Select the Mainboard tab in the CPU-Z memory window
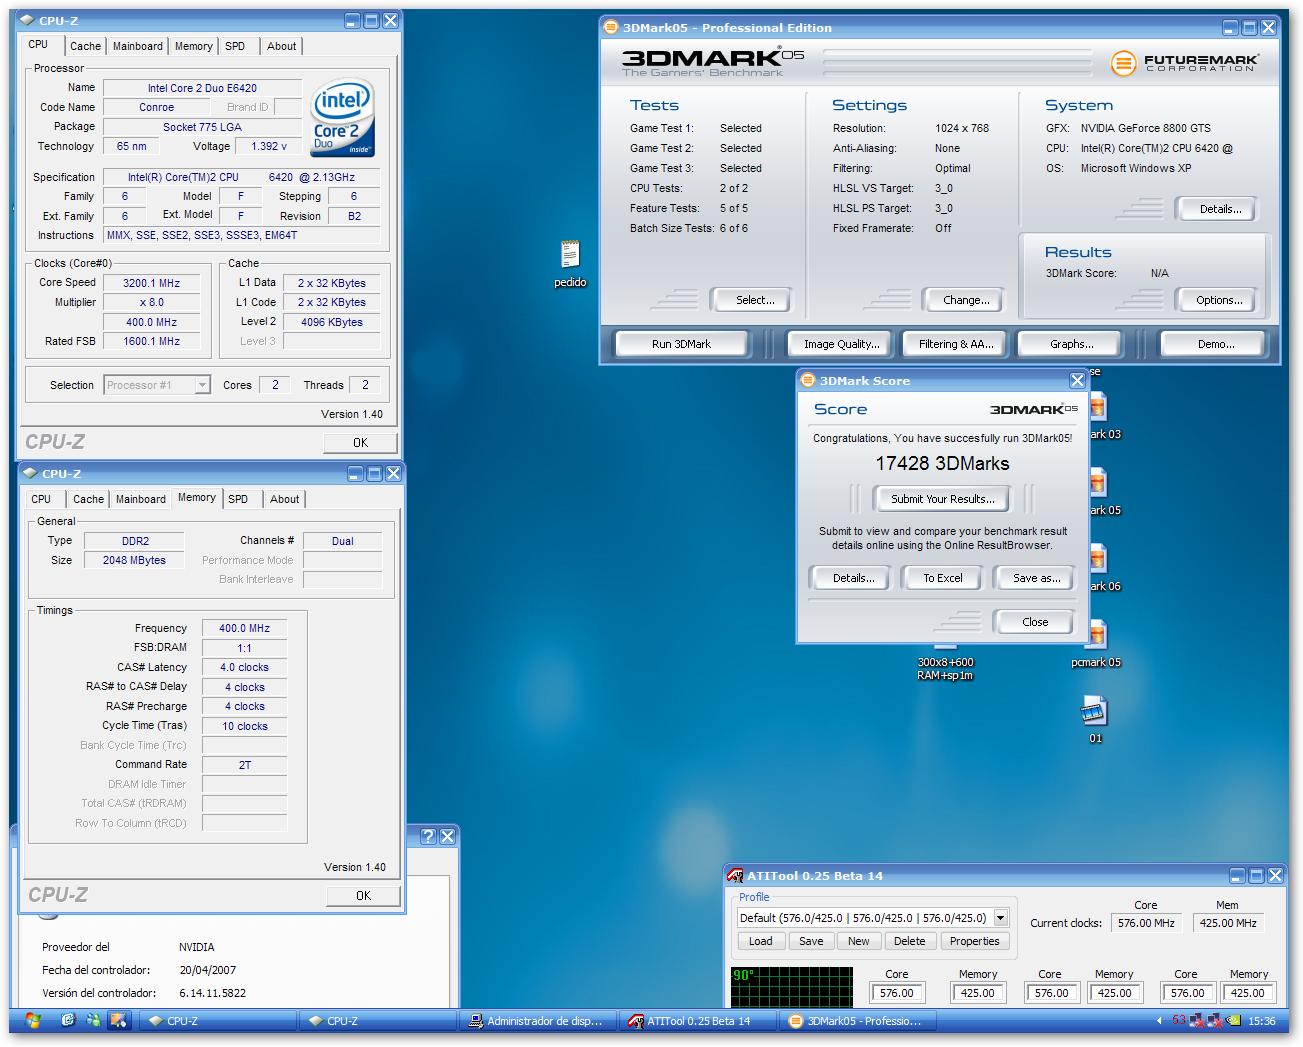The width and height of the screenshot is (1303, 1047). point(141,499)
